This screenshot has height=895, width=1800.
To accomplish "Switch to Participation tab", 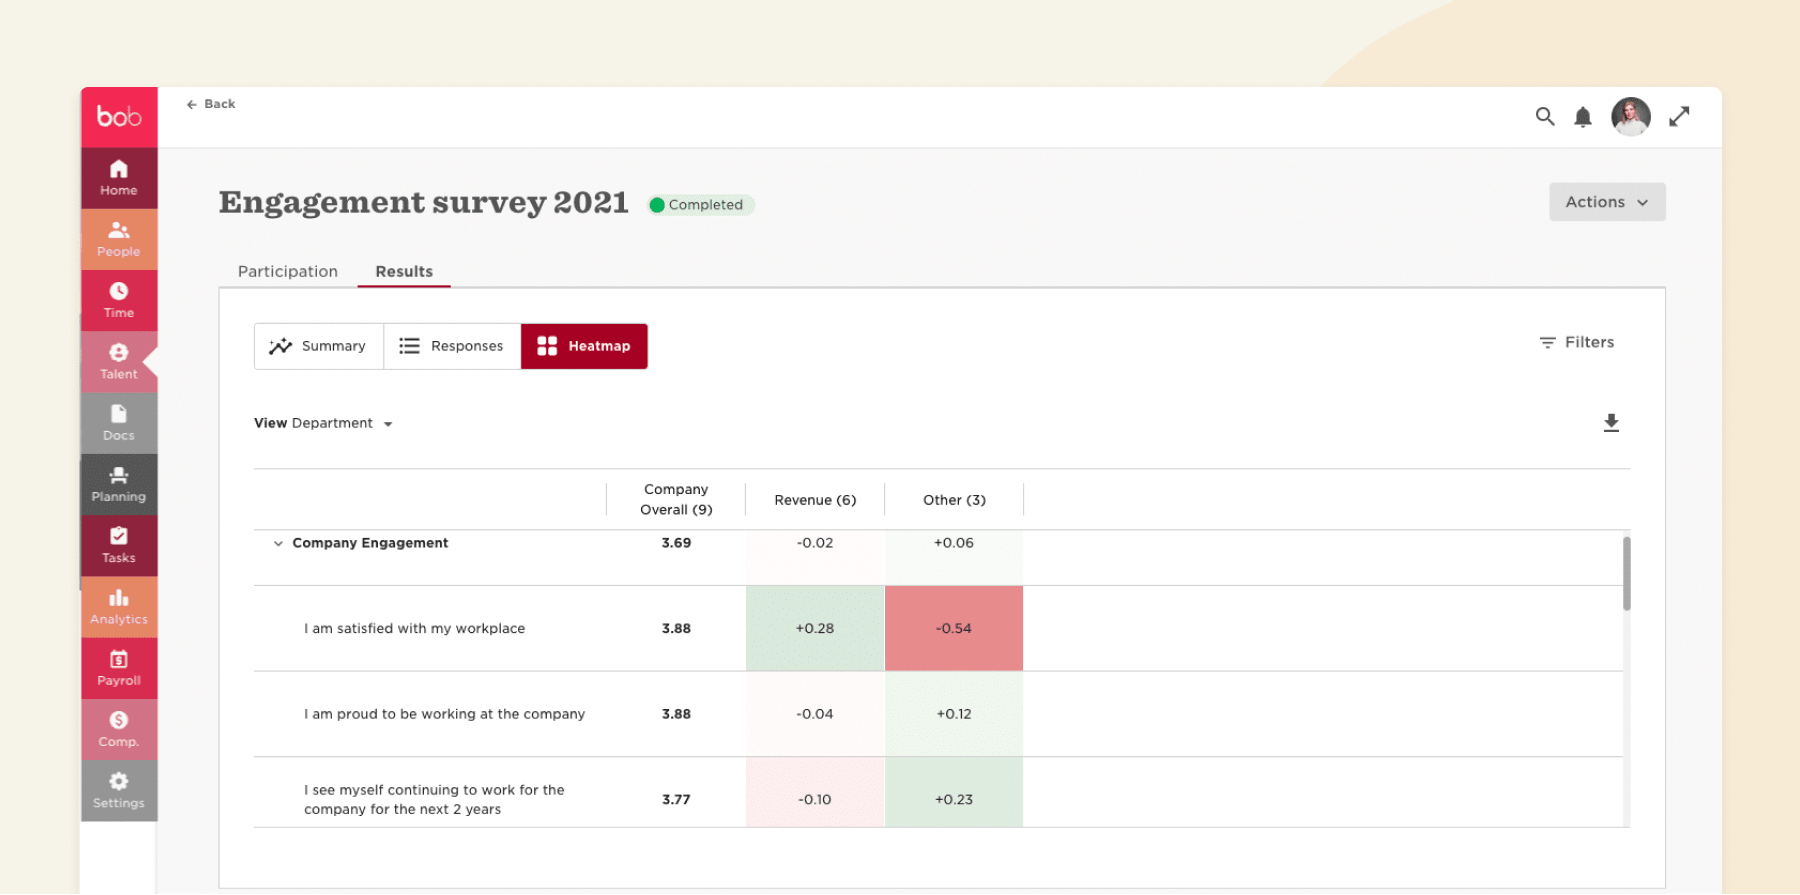I will (288, 271).
